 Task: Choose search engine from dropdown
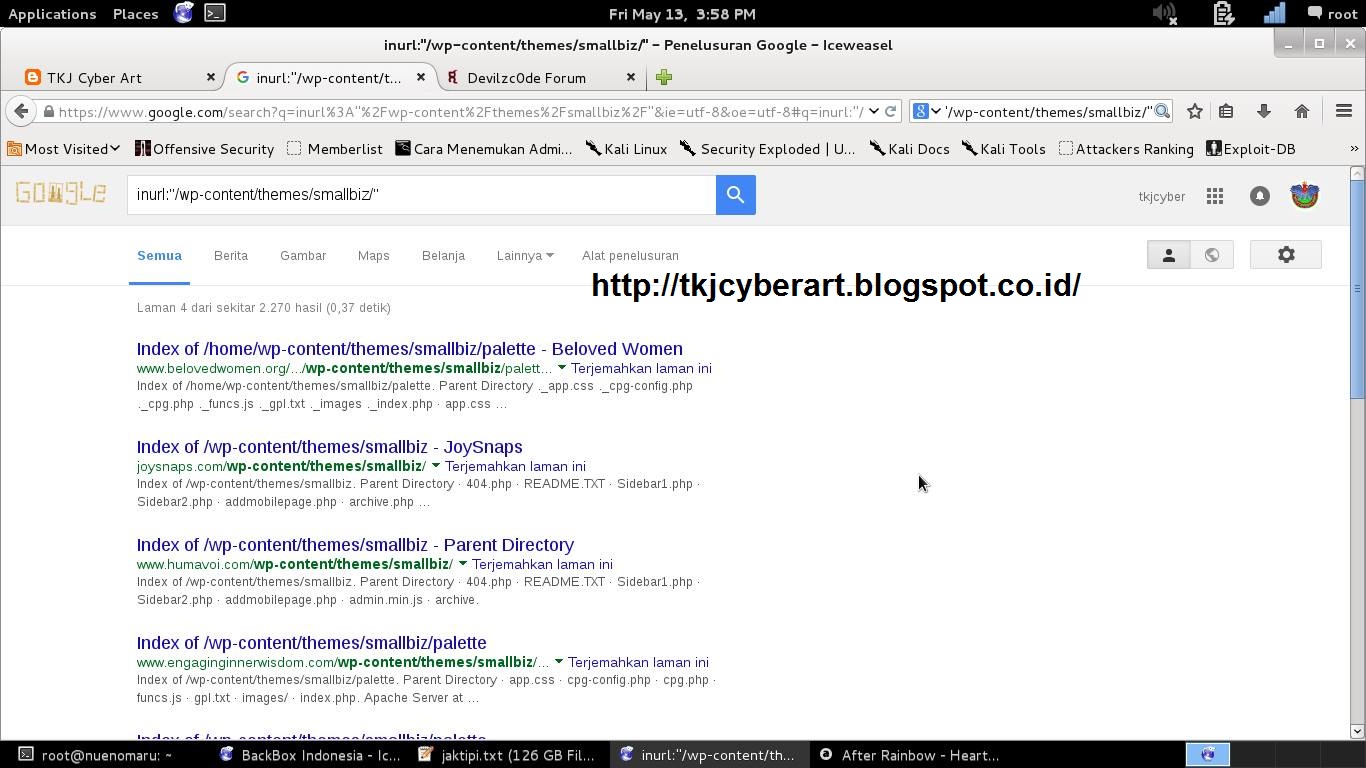point(927,111)
